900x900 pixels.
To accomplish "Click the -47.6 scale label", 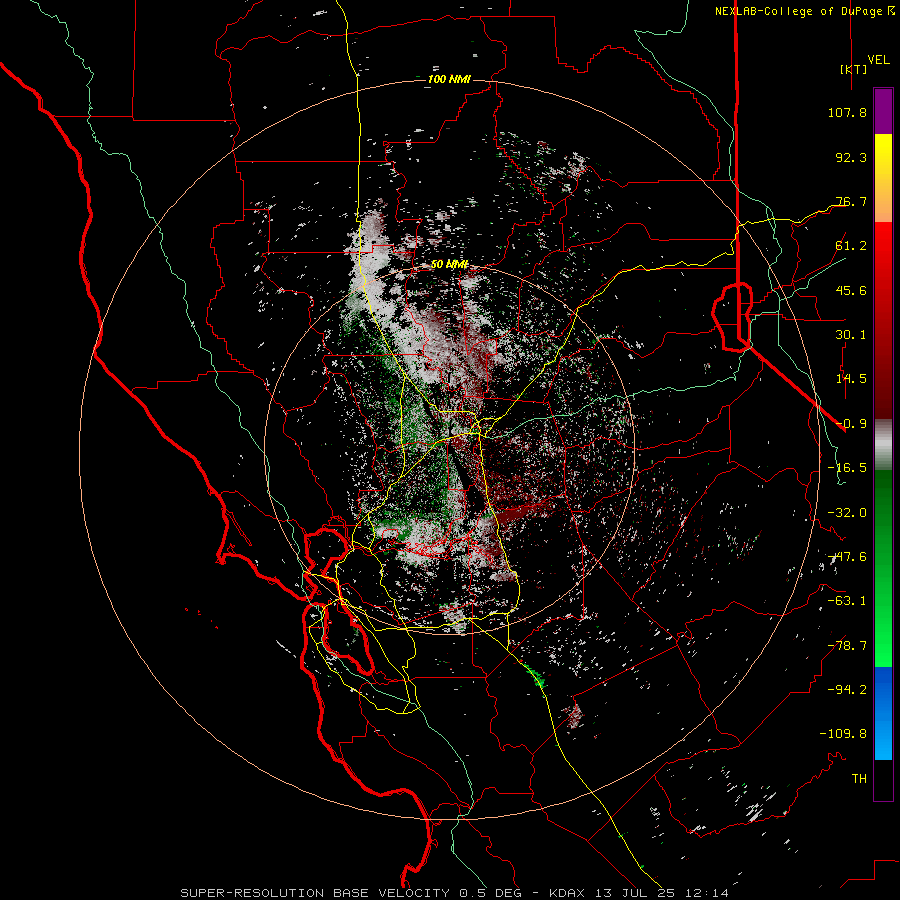I will 847,557.
